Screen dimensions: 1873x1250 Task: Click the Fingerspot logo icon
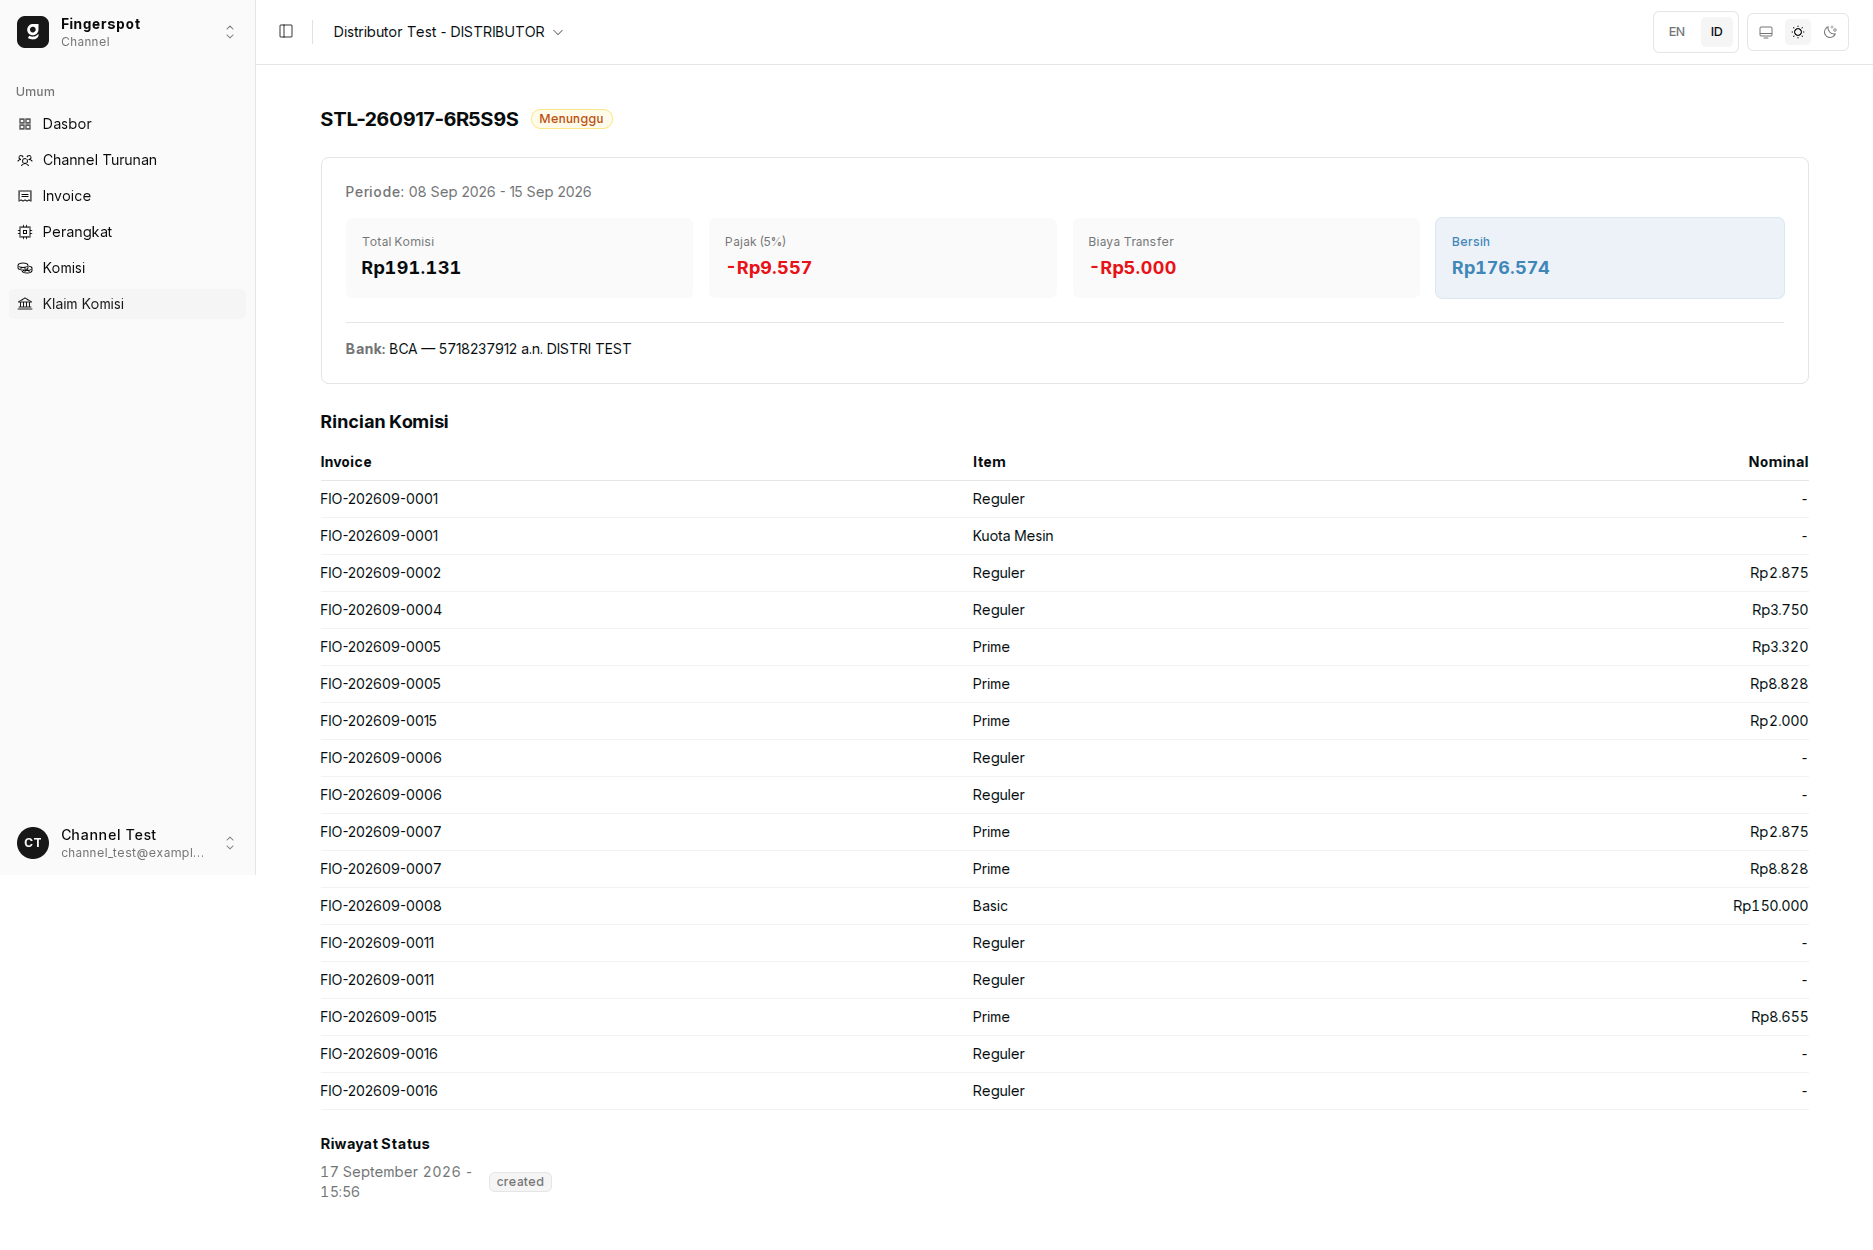click(x=33, y=32)
